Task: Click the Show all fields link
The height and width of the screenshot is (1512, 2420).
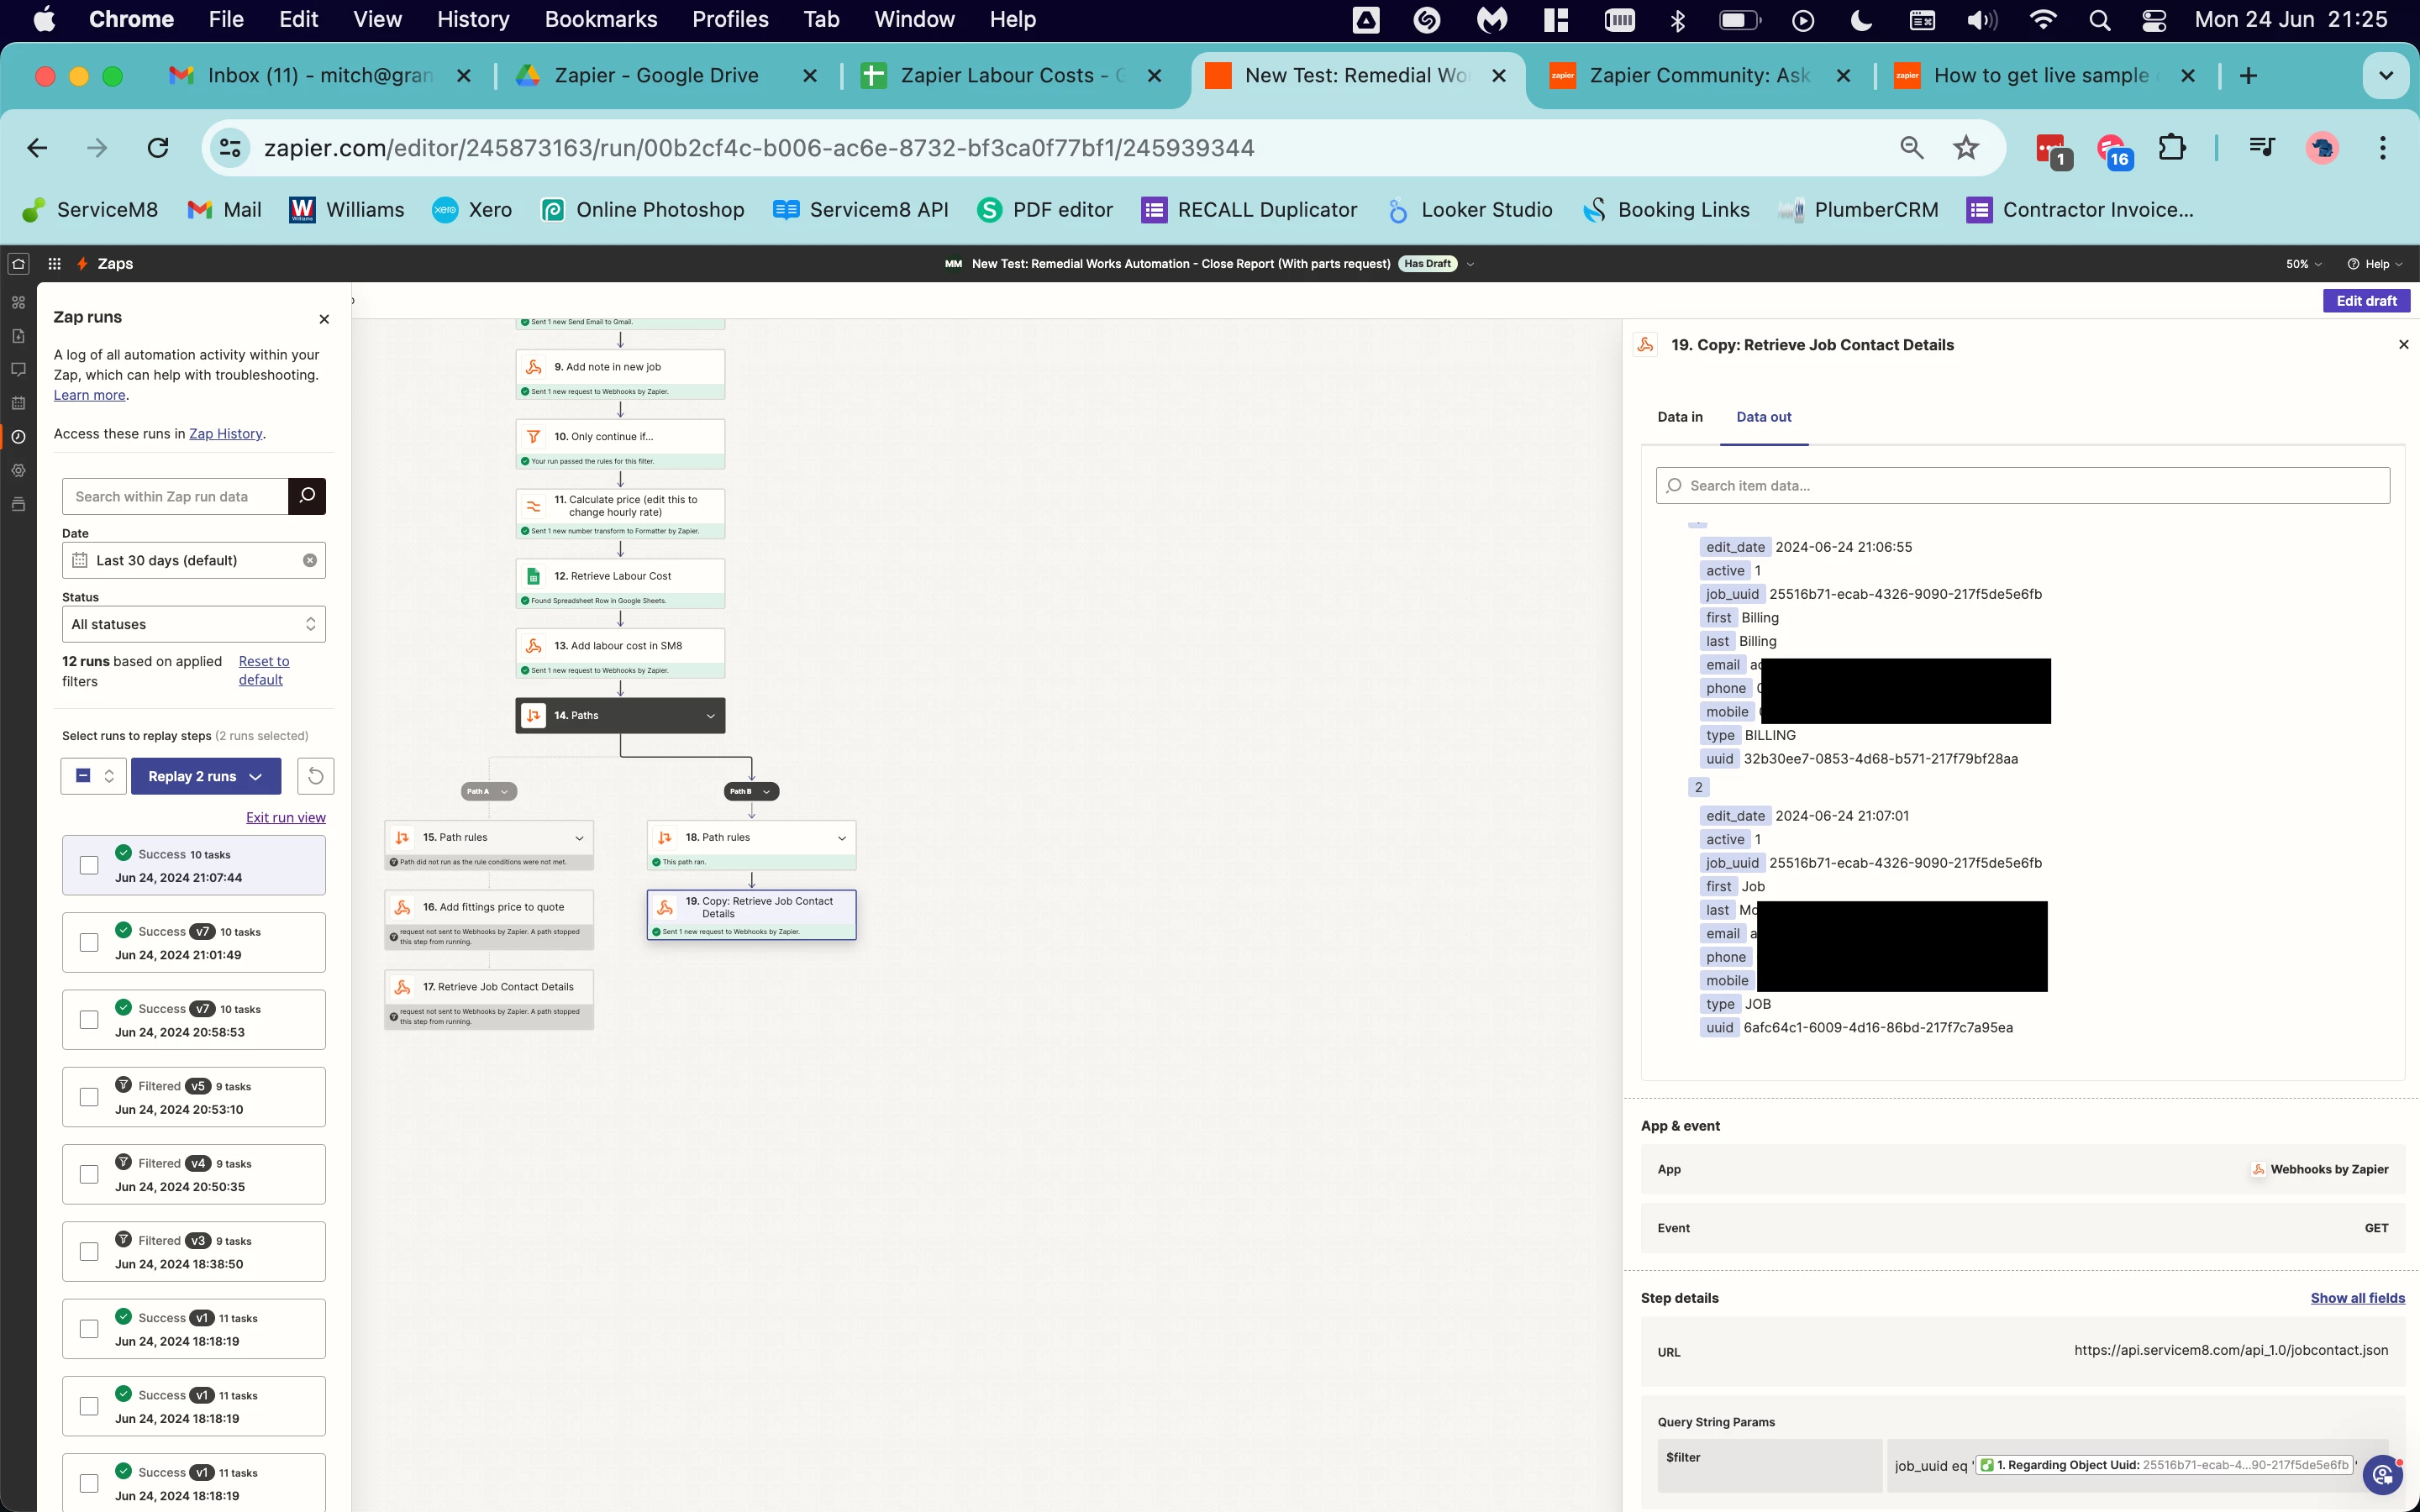Action: (2357, 1298)
